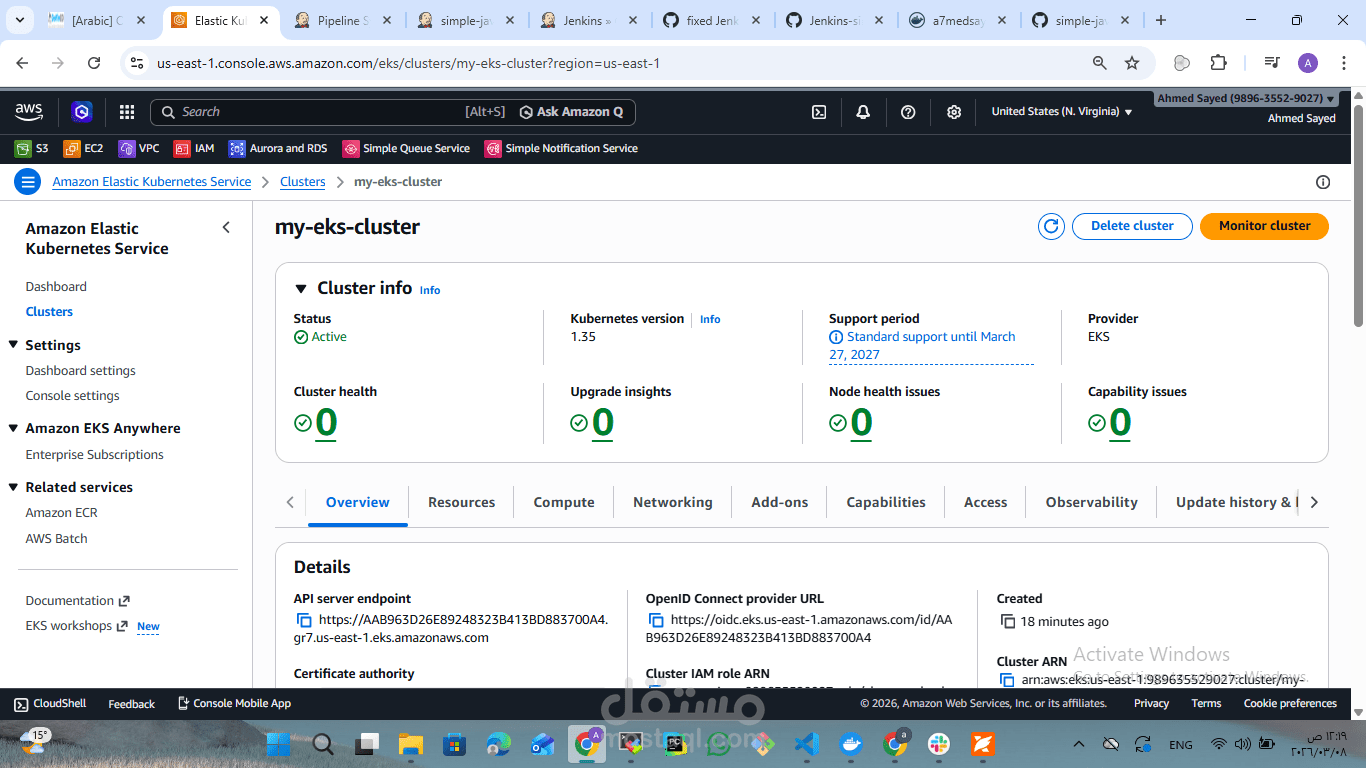Select the Overview tab
The height and width of the screenshot is (768, 1366).
[x=358, y=502]
